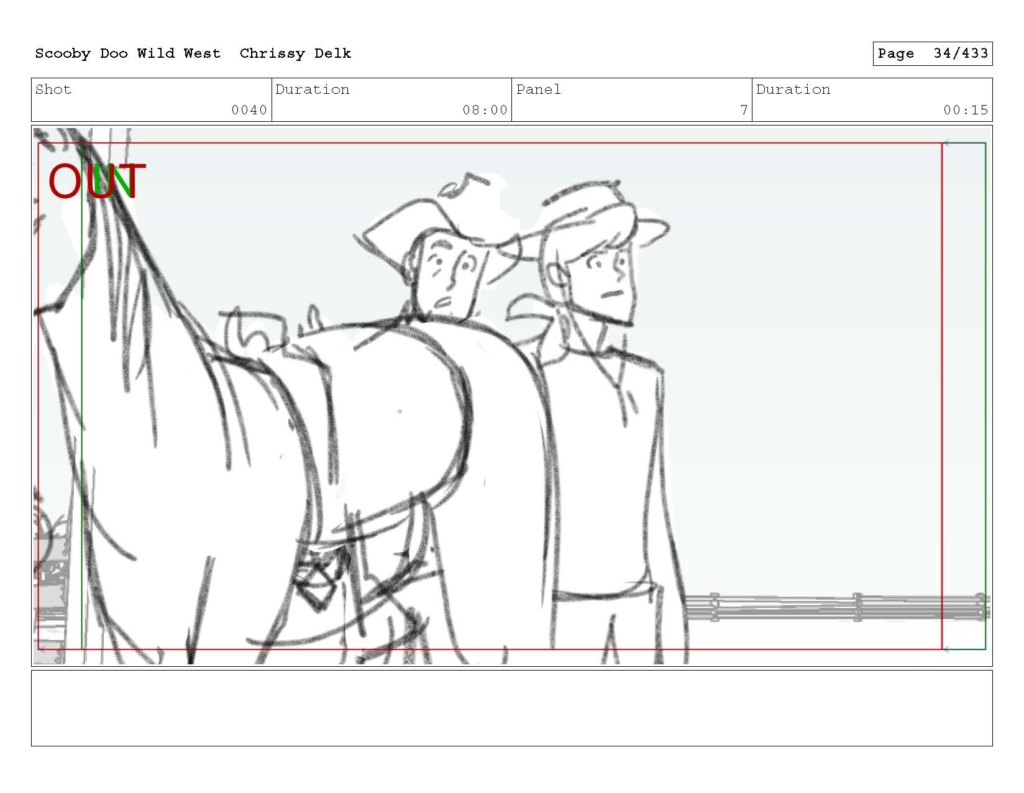Click the Panel number '7'
Viewport: 1024px width, 793px height.
[x=744, y=110]
